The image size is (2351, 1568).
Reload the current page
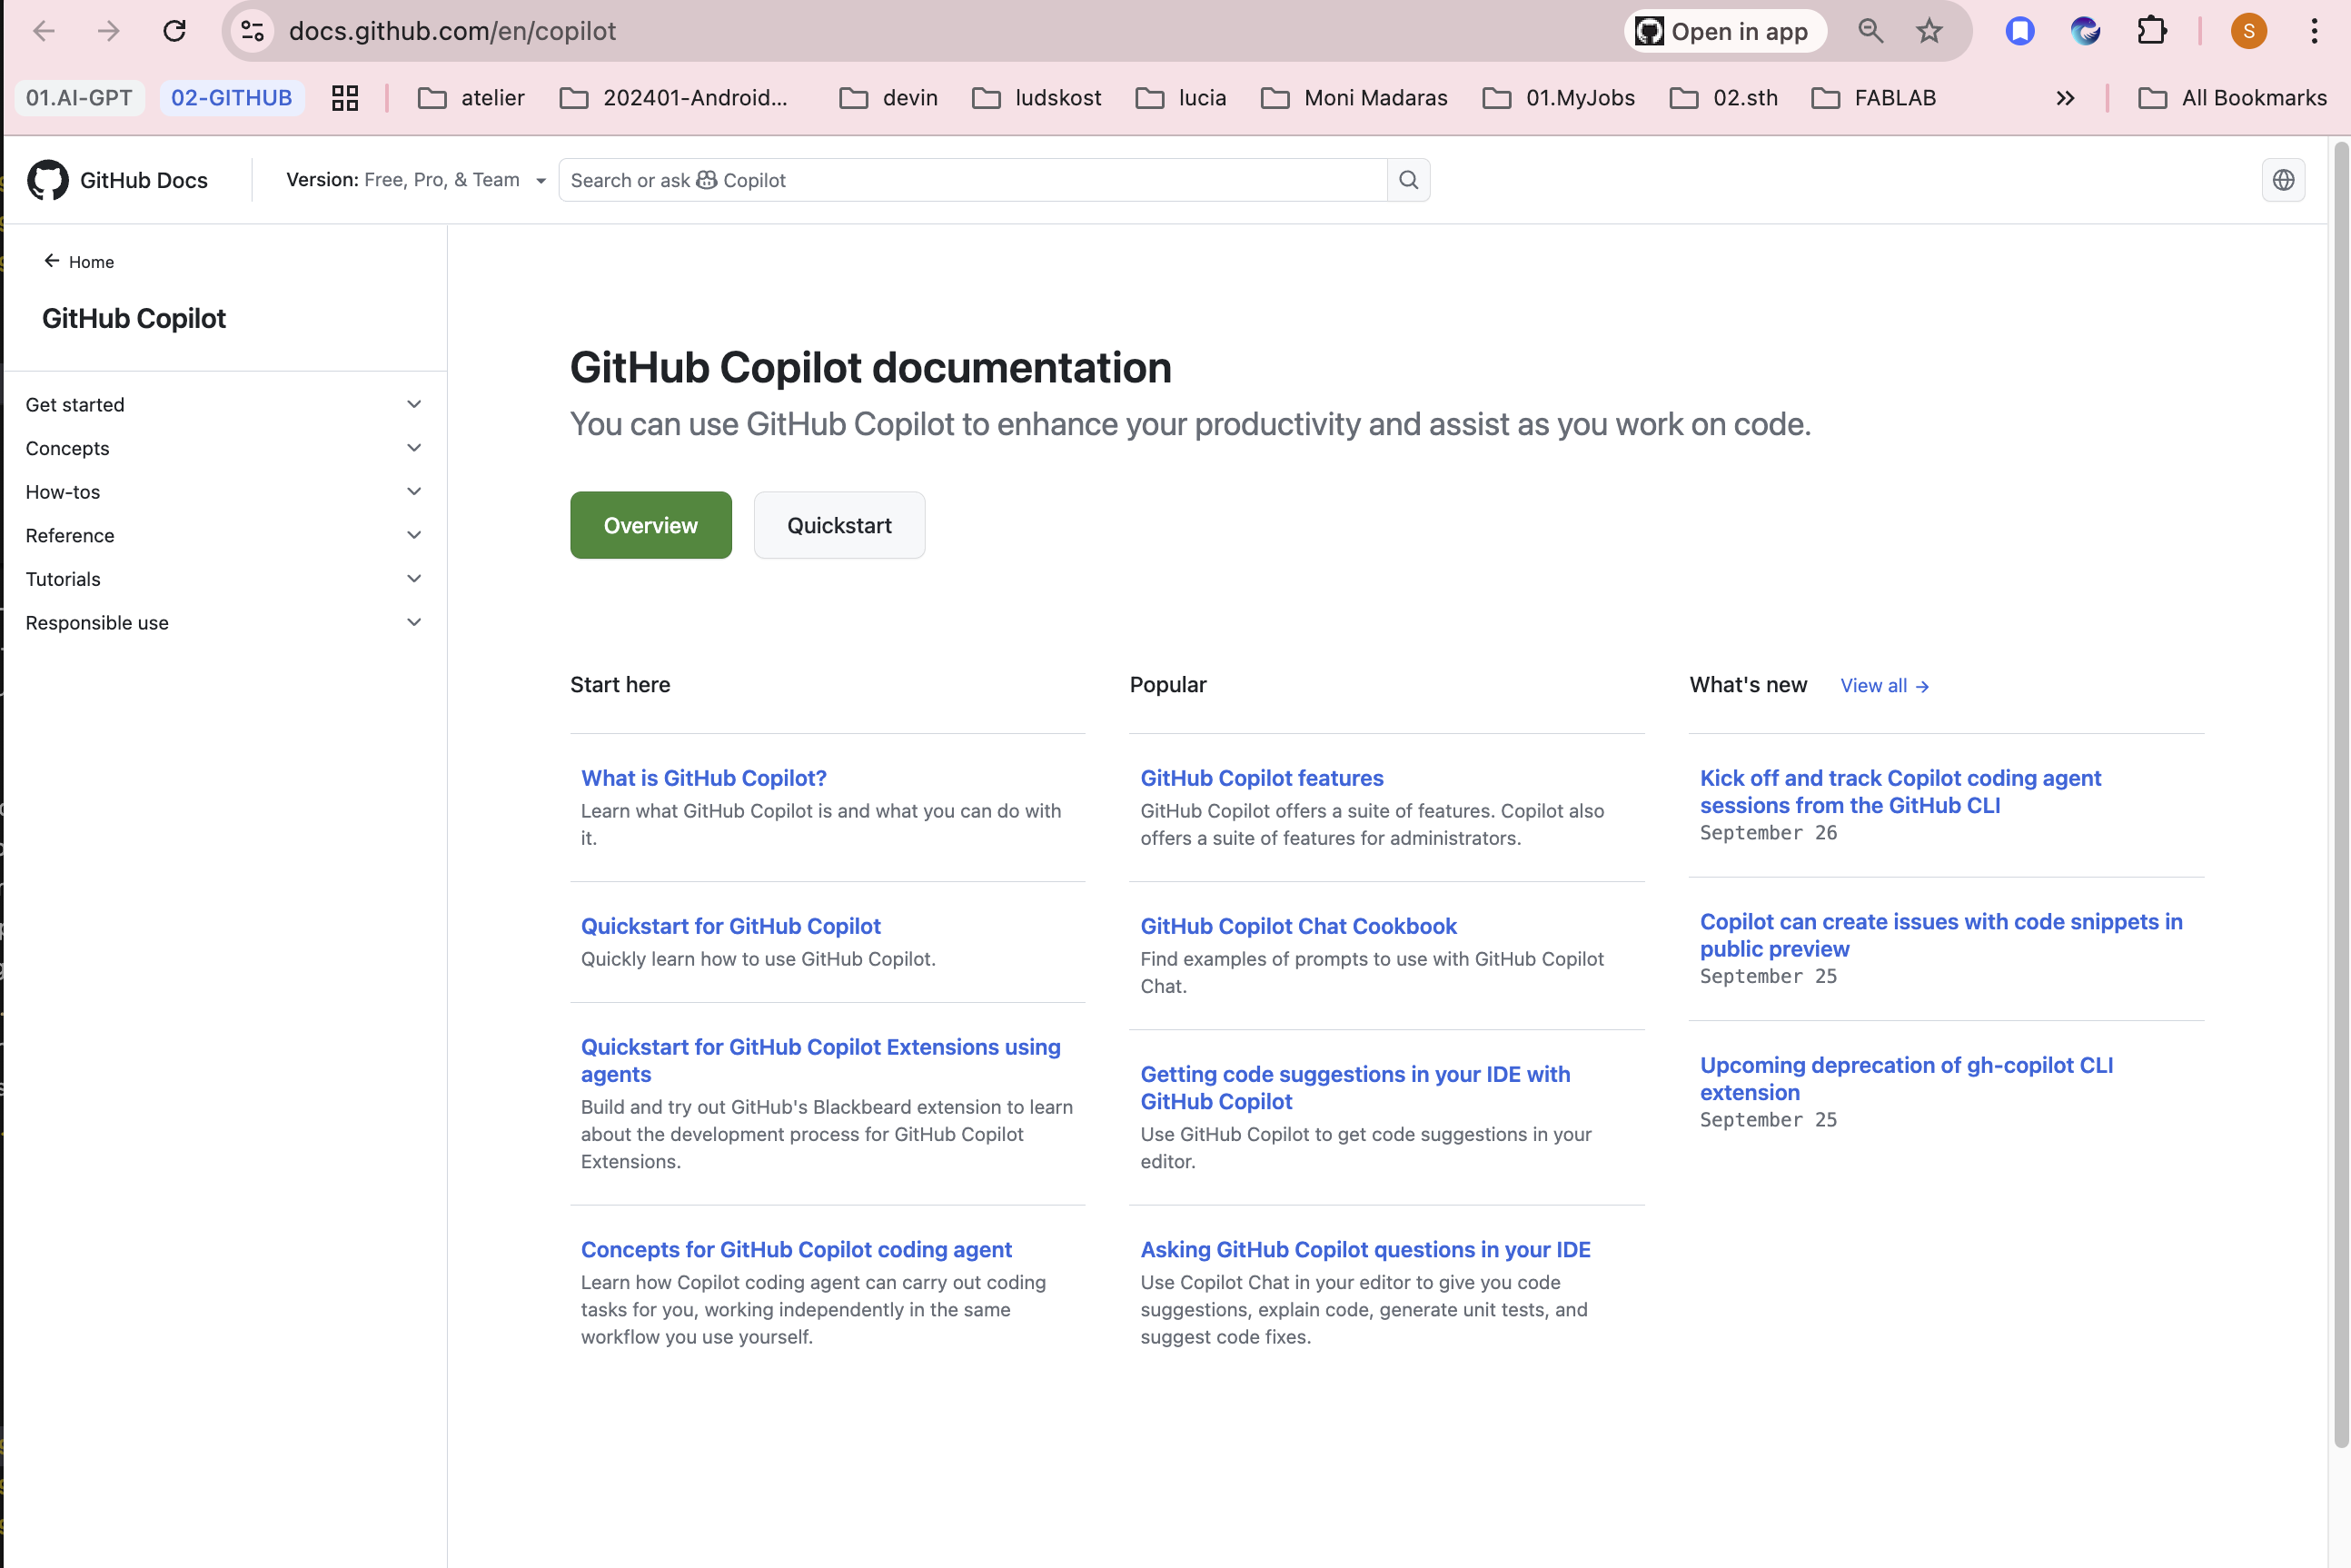click(175, 31)
